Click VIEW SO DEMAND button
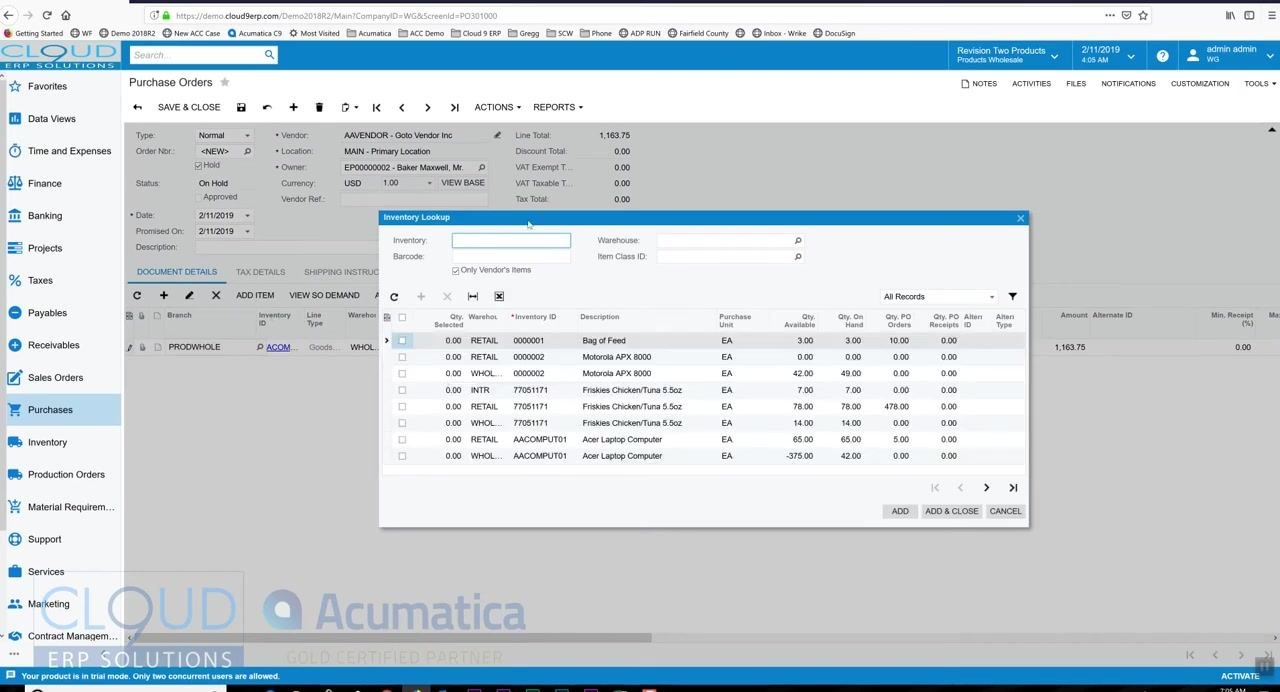Screen dimensions: 1280x692 324,296
